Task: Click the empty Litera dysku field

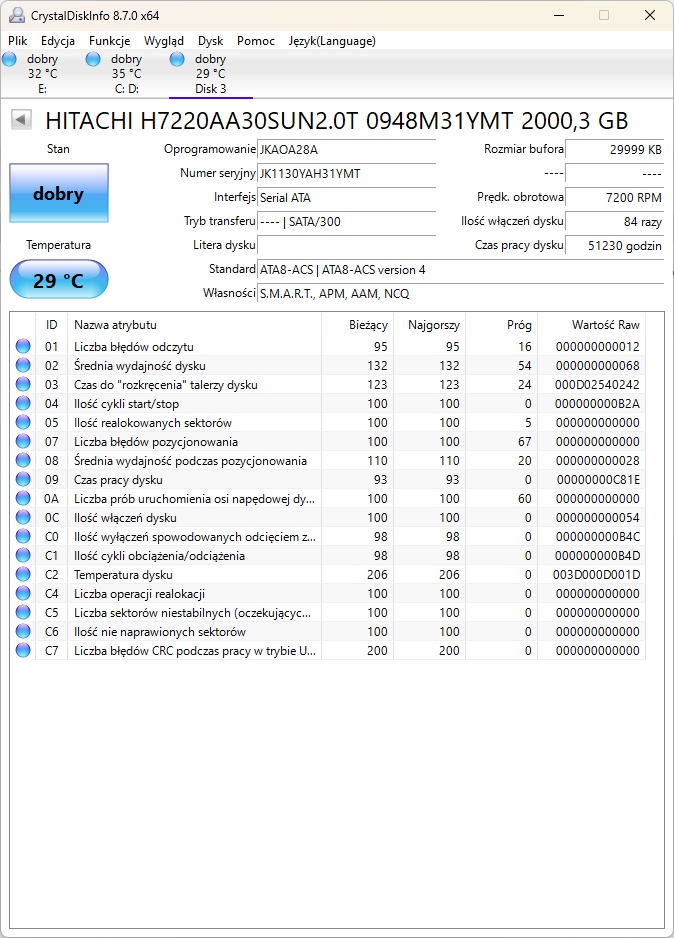Action: (x=346, y=245)
